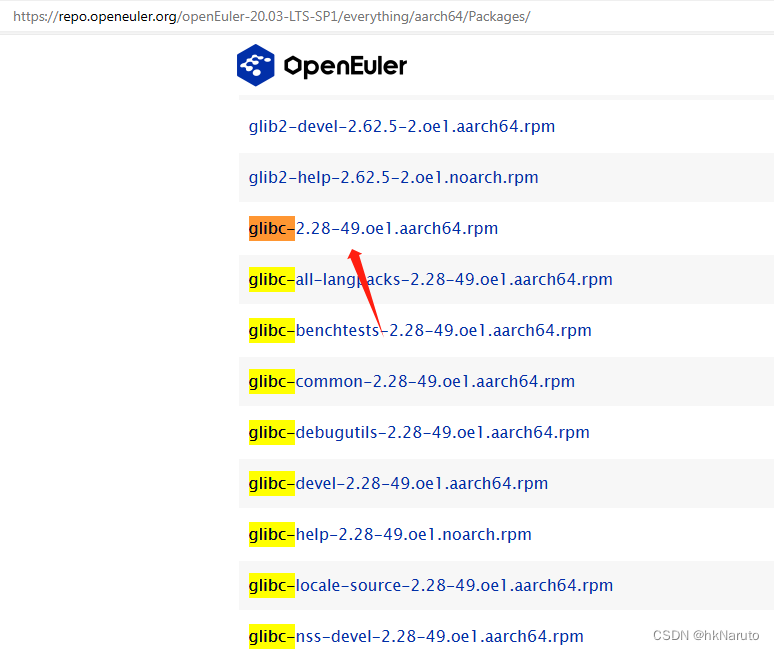Open glibc-devel-2.28-49.oe1.aarch64.rpm link

point(398,484)
